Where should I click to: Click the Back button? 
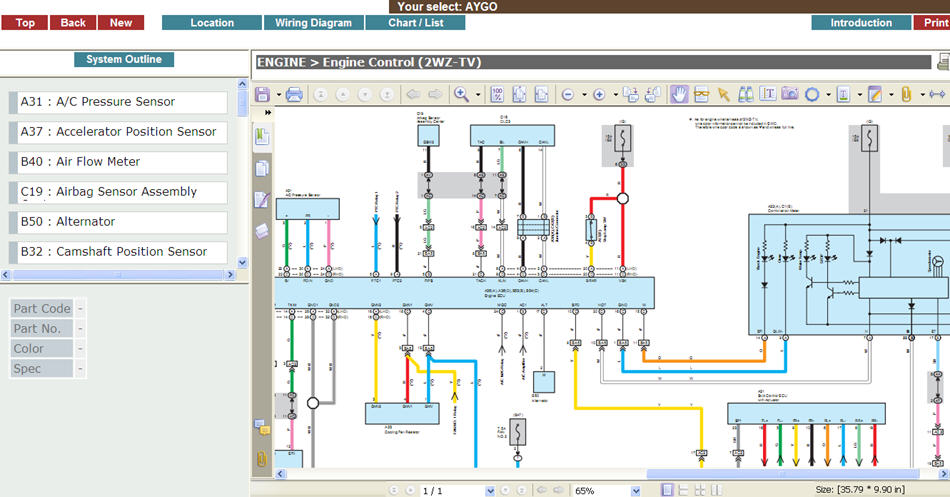click(x=73, y=23)
